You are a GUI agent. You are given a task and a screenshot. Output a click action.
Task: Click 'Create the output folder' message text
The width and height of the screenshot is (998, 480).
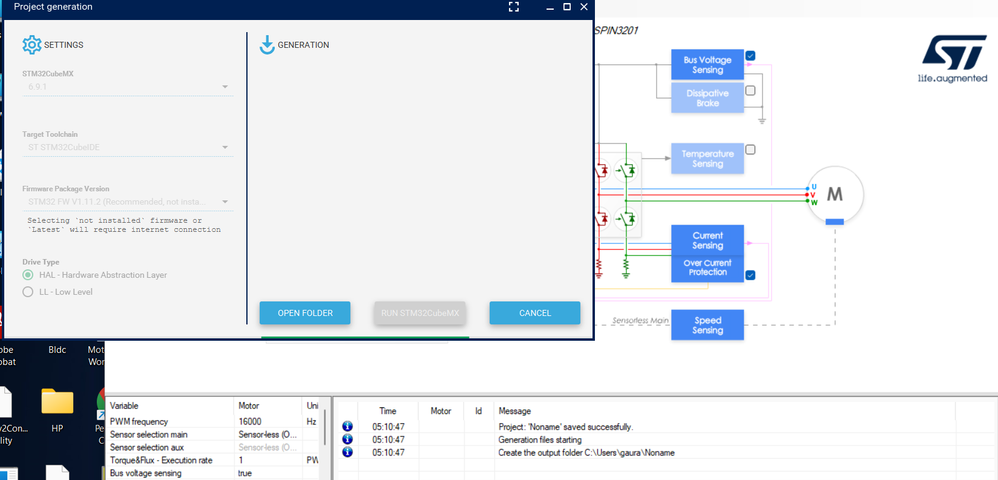[x=586, y=453]
